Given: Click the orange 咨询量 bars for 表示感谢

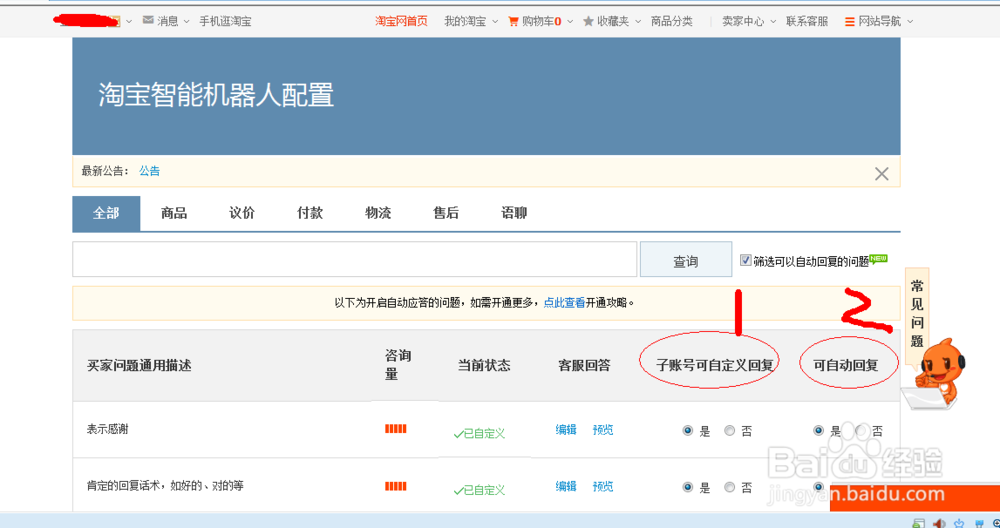Looking at the screenshot, I should (x=395, y=429).
